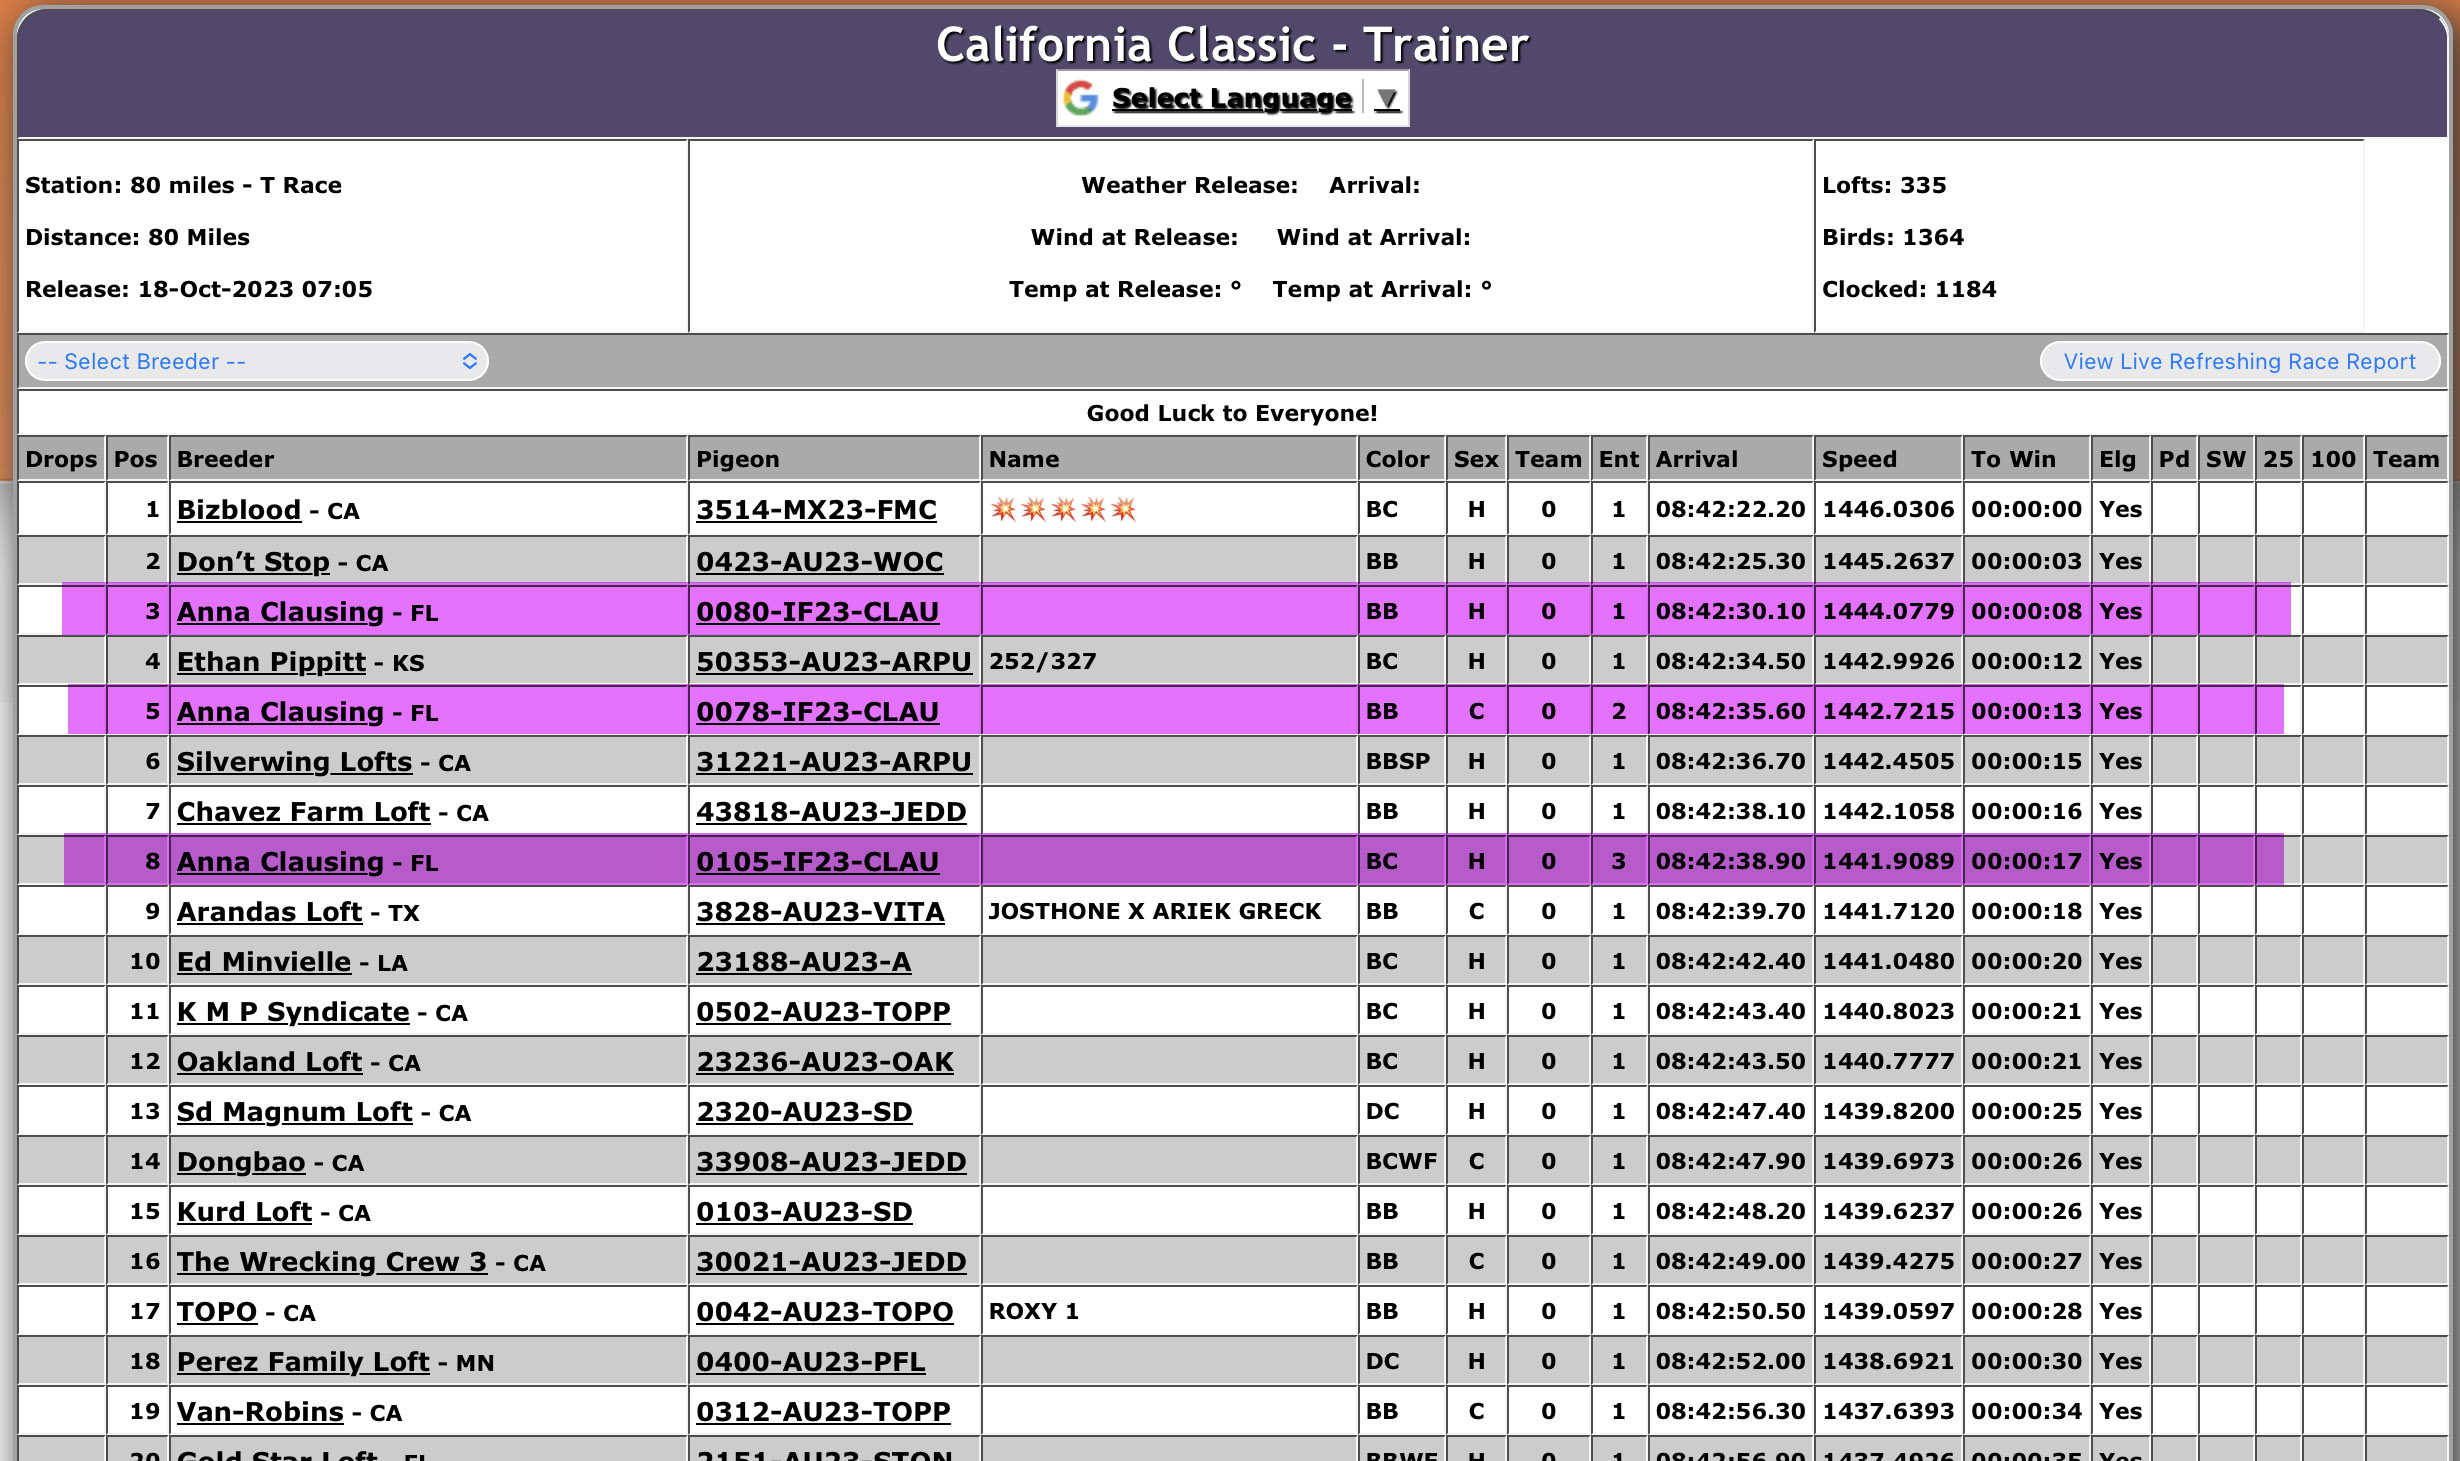
Task: Click the Select Language dropdown arrow
Action: click(x=1387, y=99)
